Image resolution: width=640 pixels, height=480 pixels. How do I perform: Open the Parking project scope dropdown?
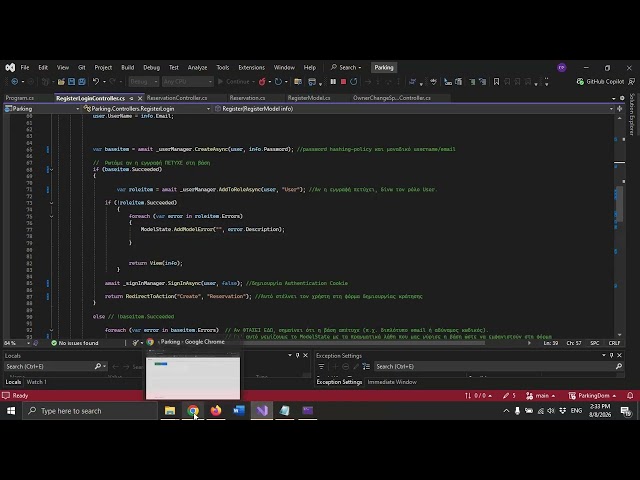coord(42,109)
